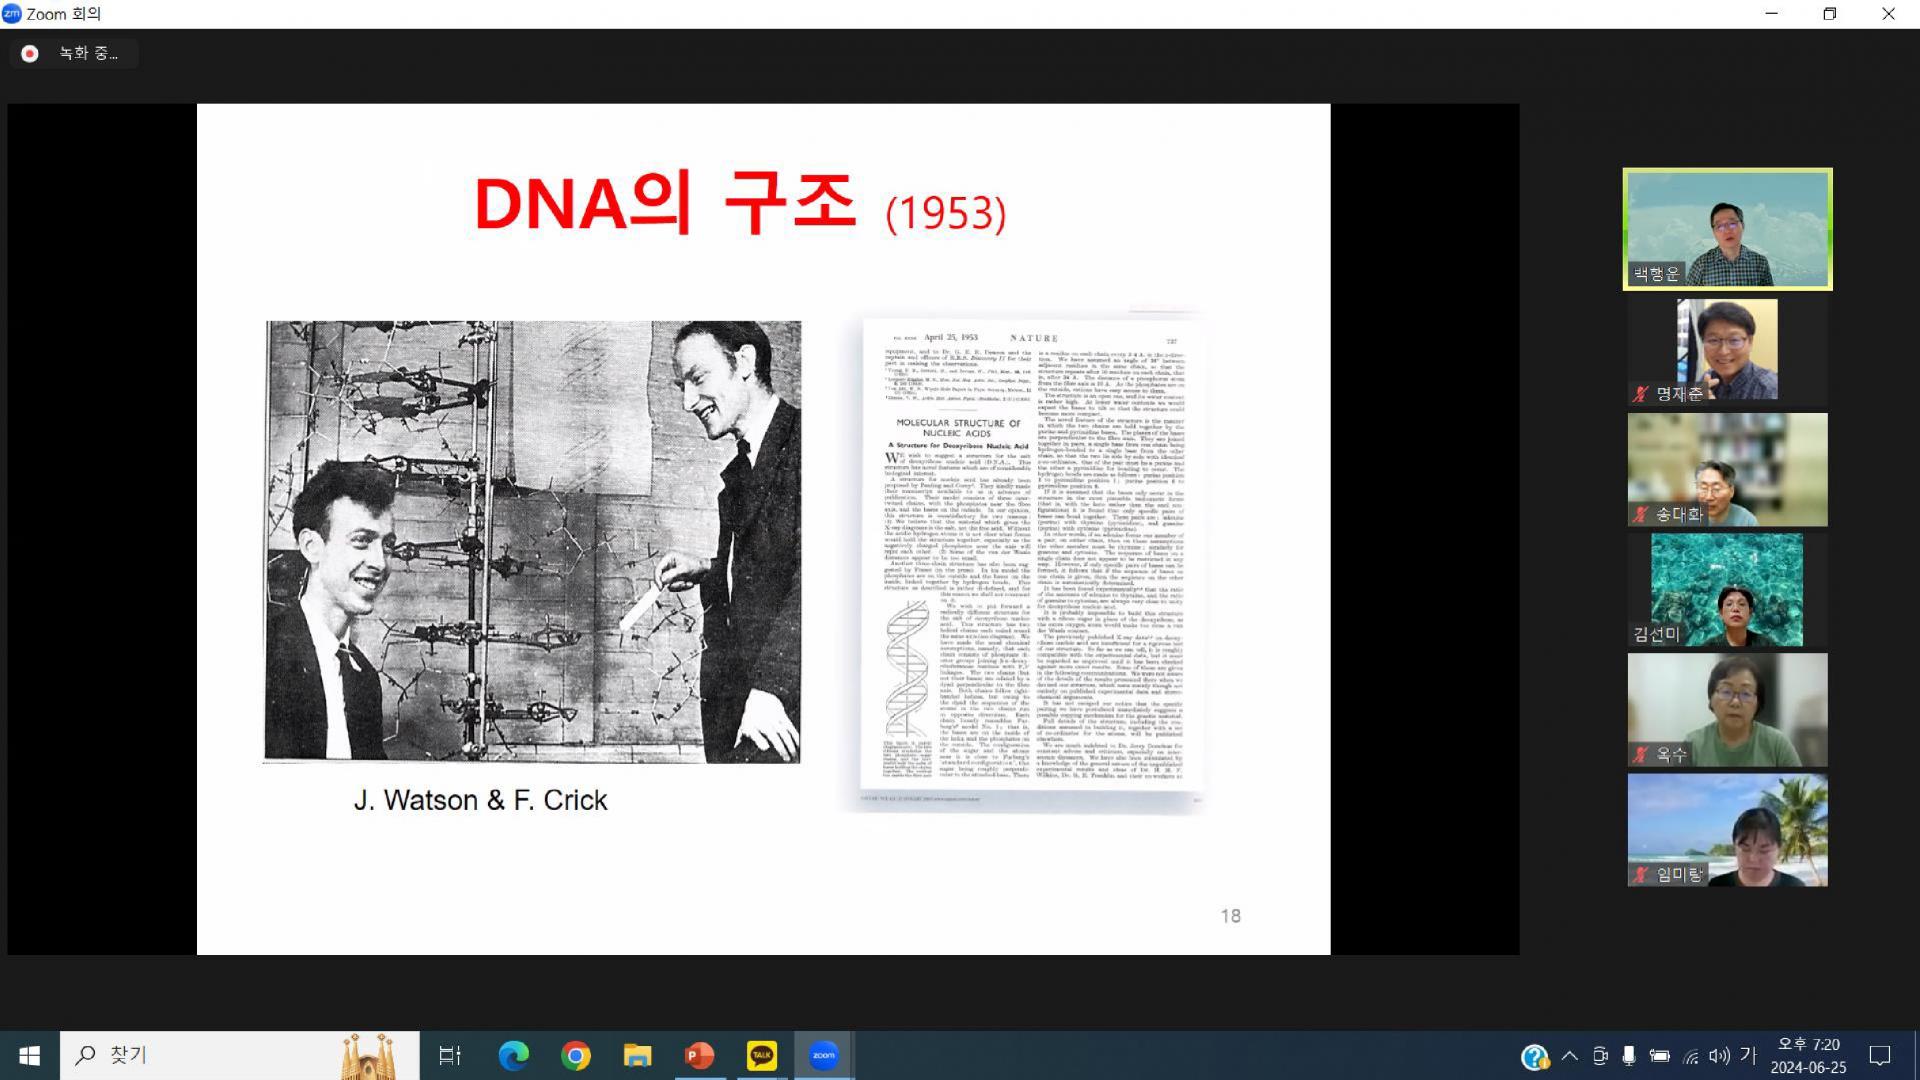The height and width of the screenshot is (1080, 1920).
Task: Launch PowerPoint from the taskbar
Action: click(700, 1054)
